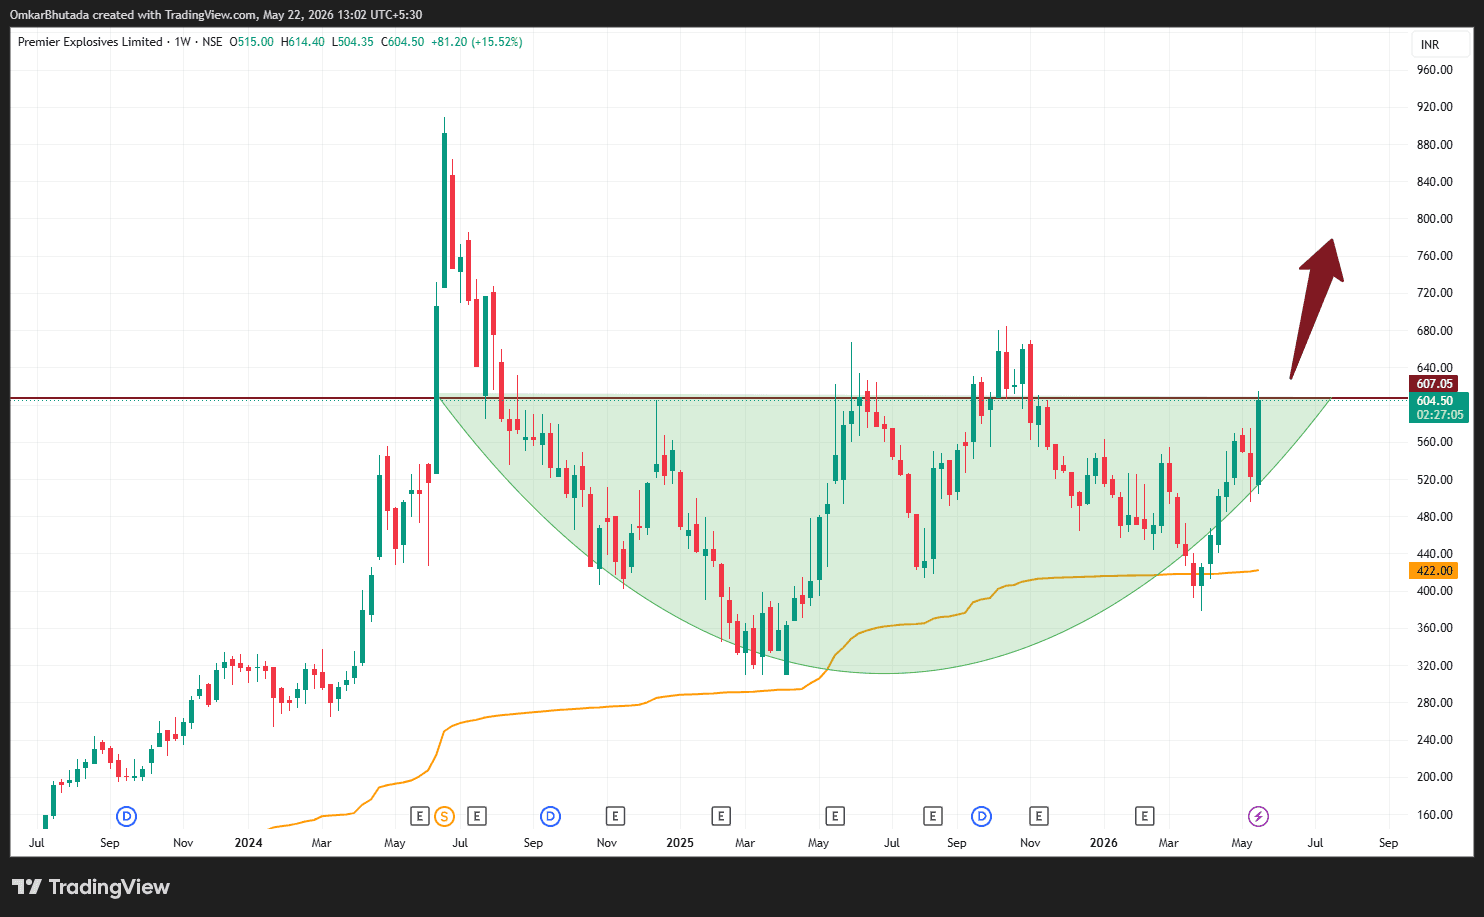Screen dimensions: 1484x917
Task: Click the dividend marker near Sep 2024
Action: pyautogui.click(x=550, y=817)
